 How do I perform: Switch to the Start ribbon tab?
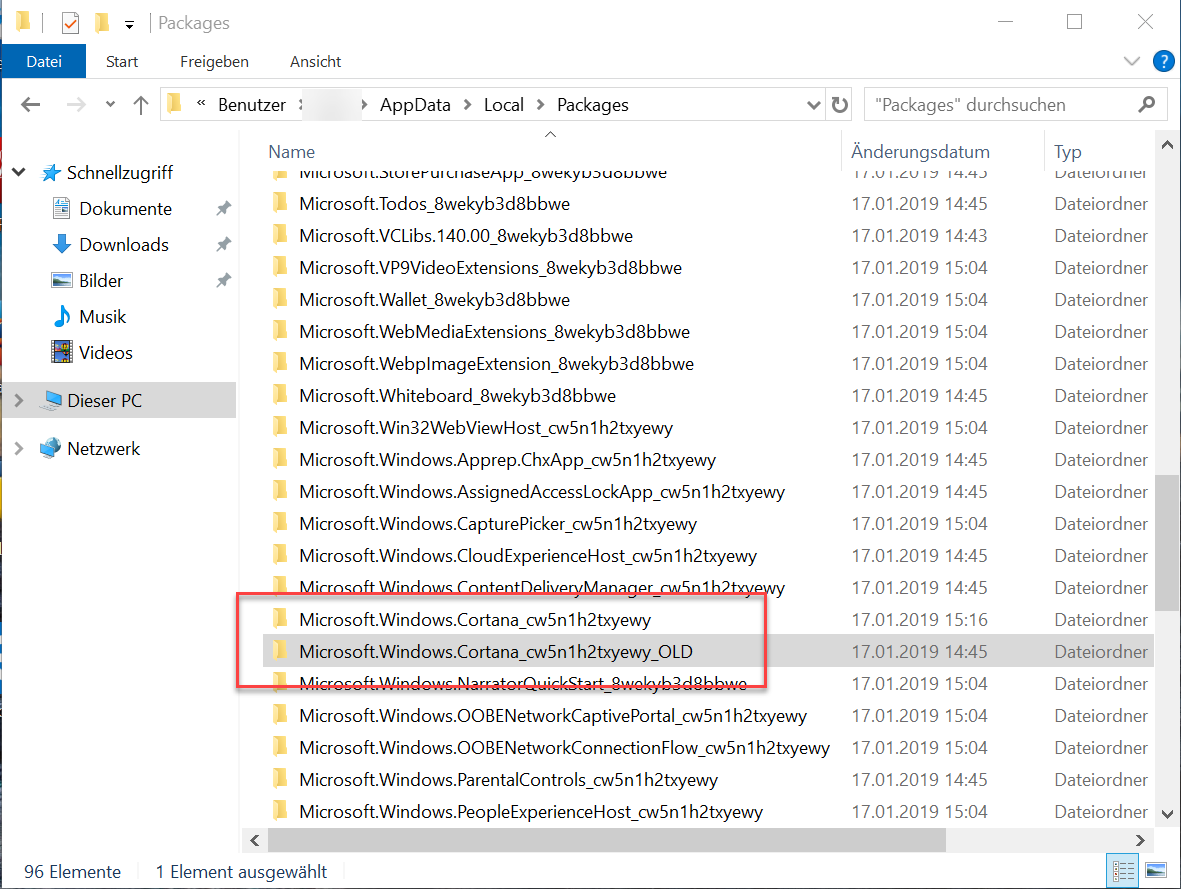[x=122, y=62]
